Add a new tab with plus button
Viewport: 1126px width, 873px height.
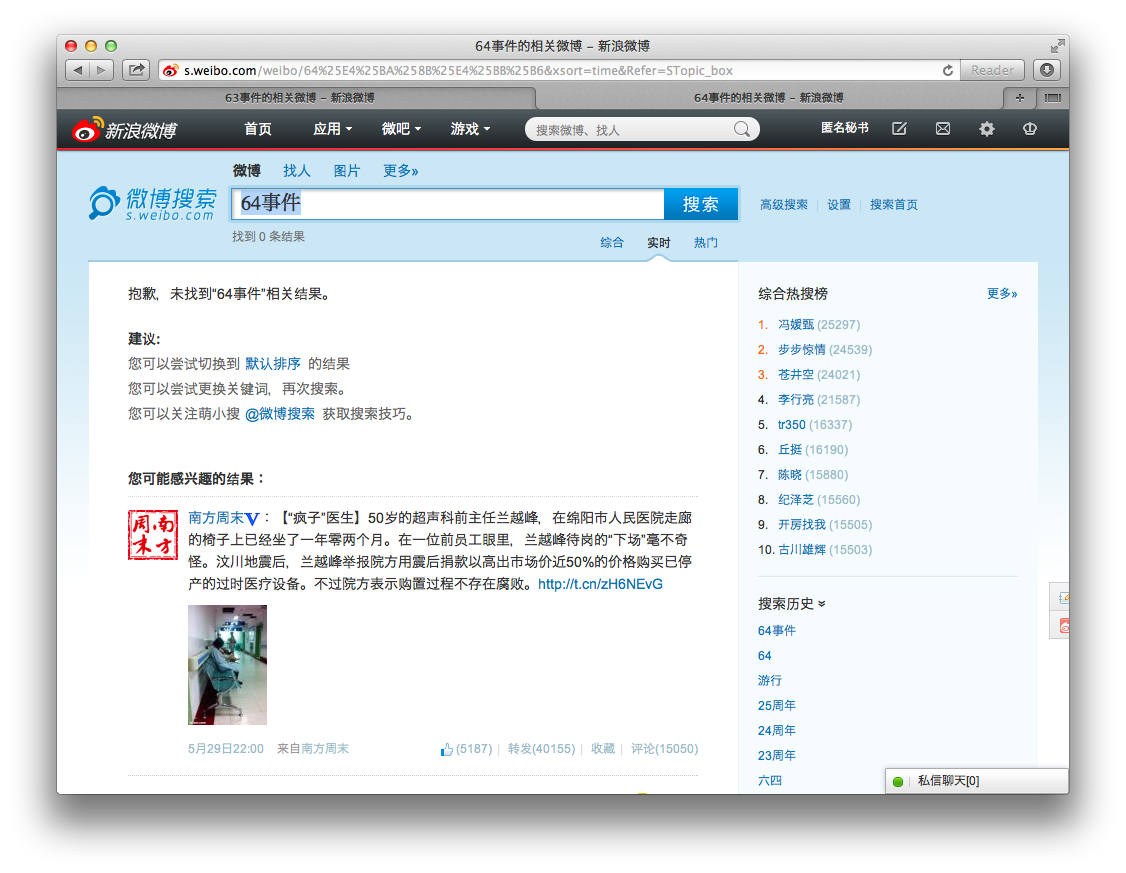[x=1020, y=98]
